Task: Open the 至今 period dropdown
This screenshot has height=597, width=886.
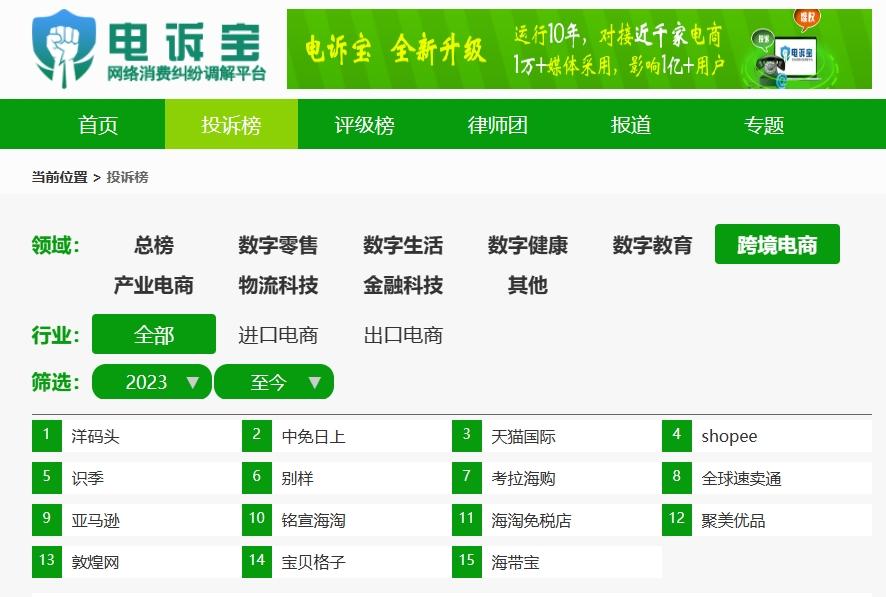Action: [274, 382]
